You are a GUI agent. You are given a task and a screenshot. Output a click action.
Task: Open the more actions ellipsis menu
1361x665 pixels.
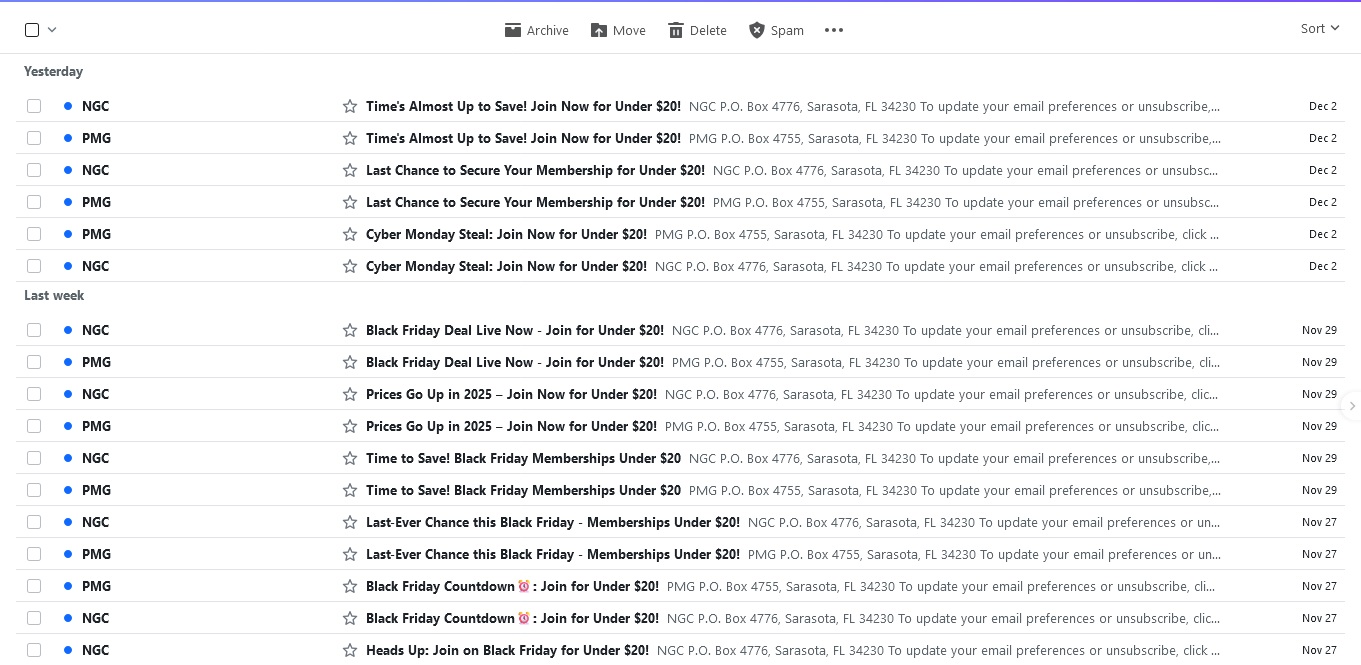pyautogui.click(x=834, y=30)
